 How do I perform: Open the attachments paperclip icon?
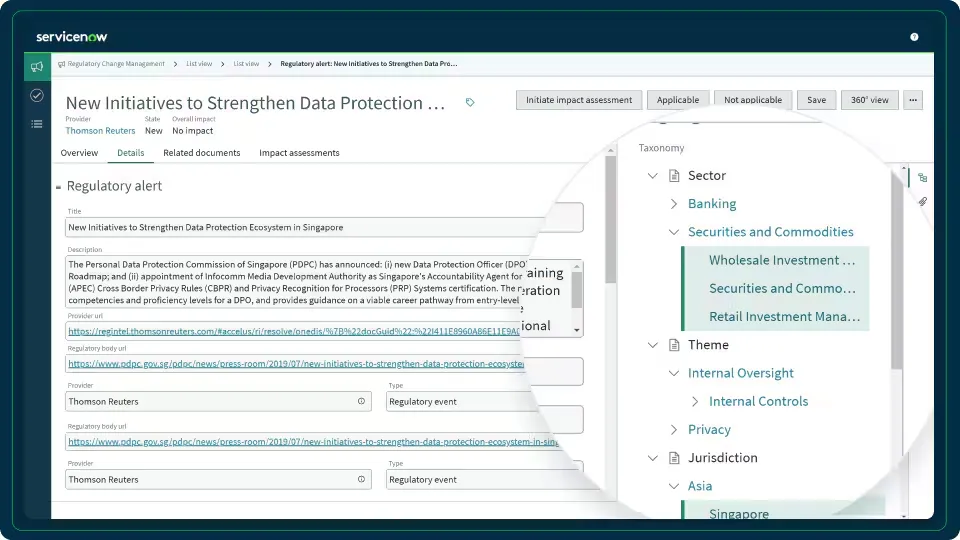(x=922, y=202)
